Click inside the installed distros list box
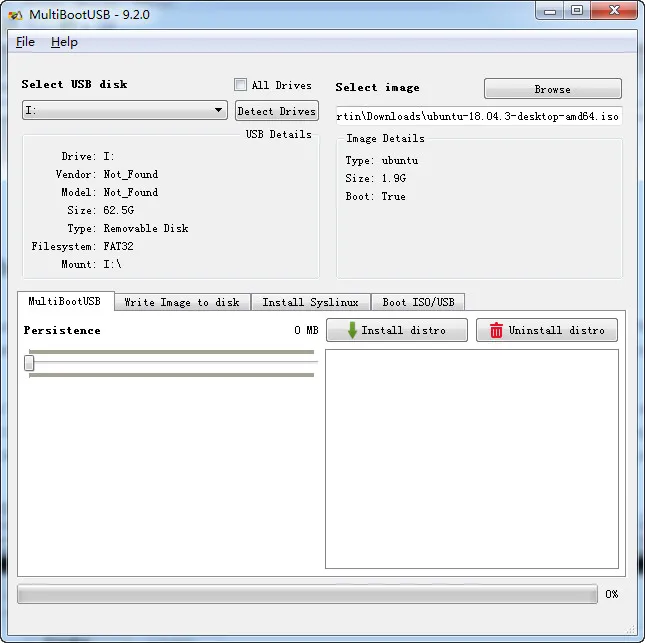Image resolution: width=645 pixels, height=643 pixels. (471, 459)
